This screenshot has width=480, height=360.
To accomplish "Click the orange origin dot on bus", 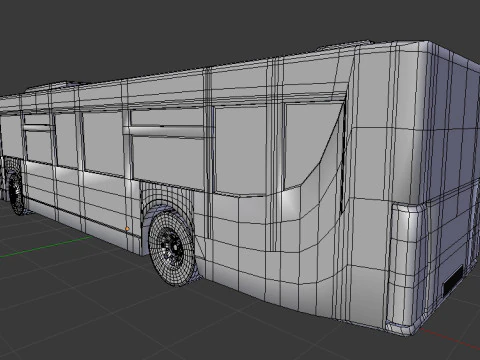I will click(127, 229).
